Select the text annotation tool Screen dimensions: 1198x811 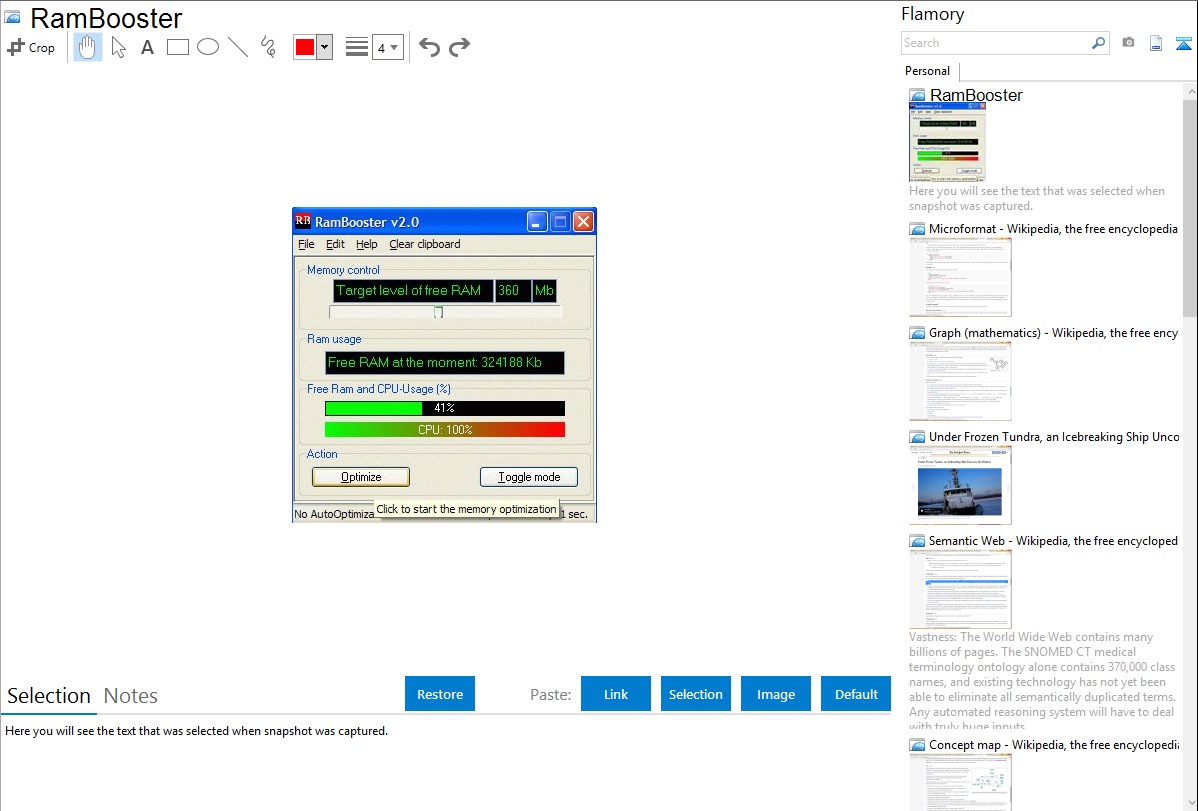tap(147, 47)
